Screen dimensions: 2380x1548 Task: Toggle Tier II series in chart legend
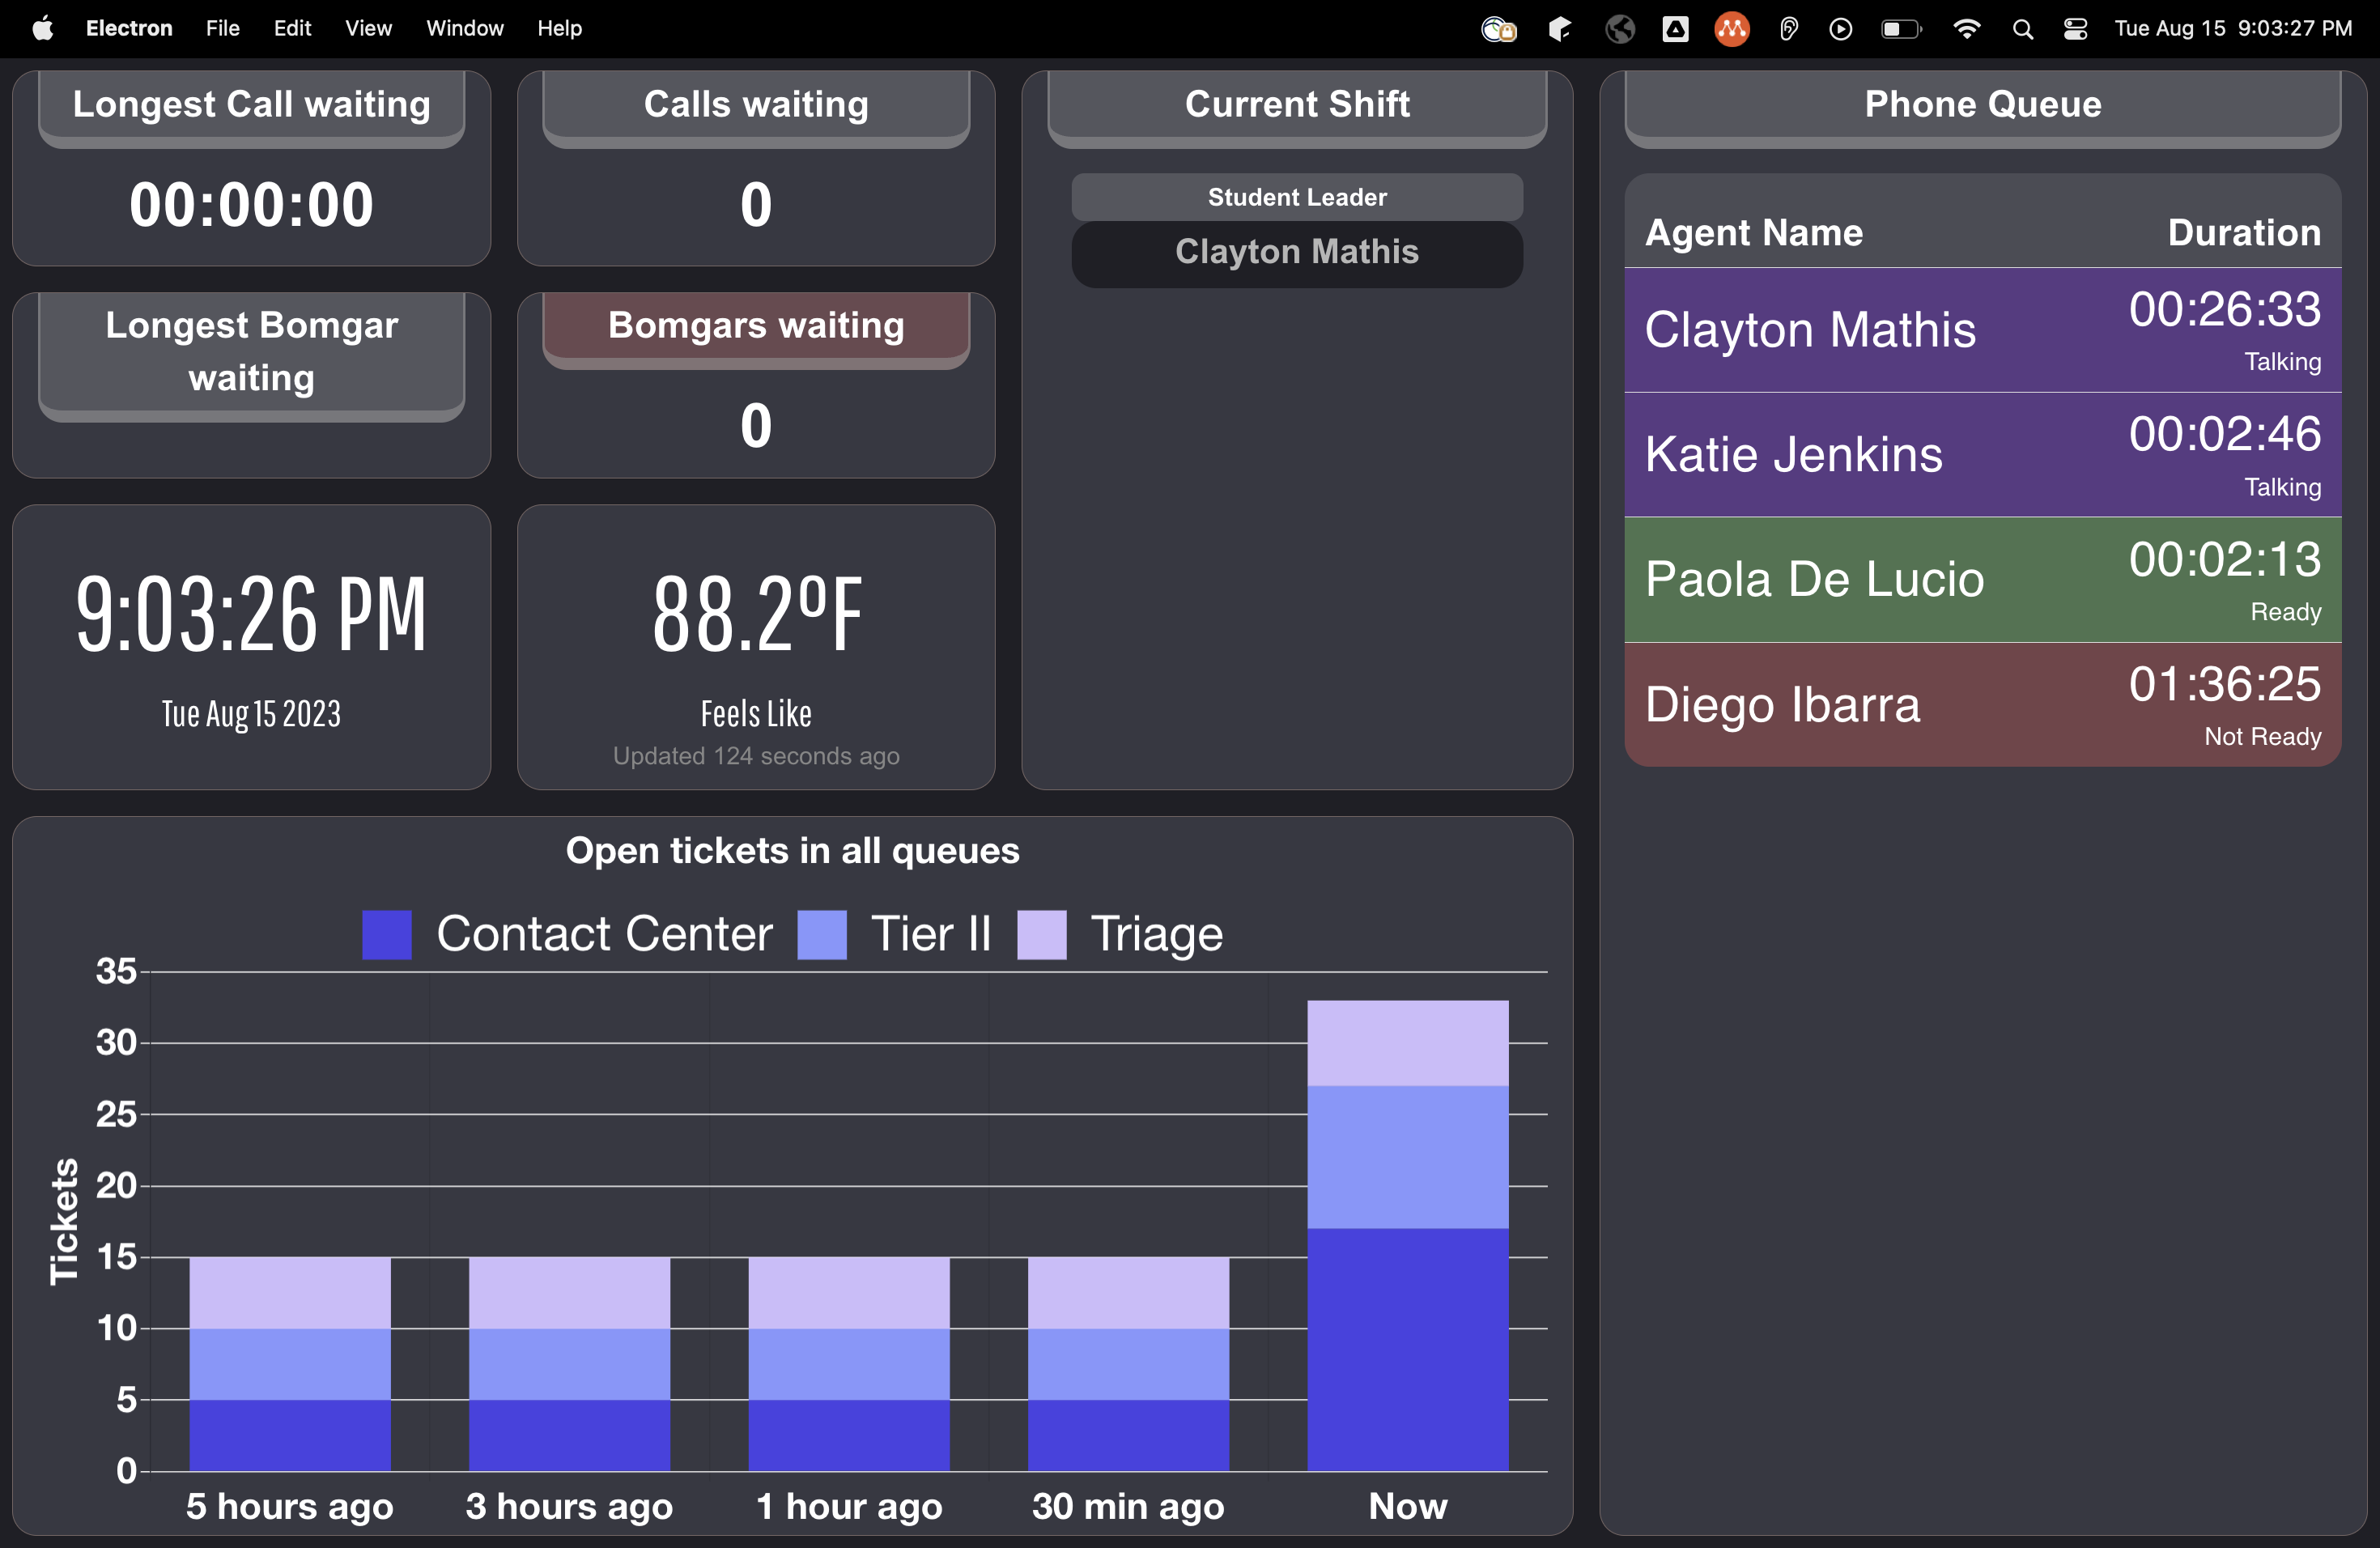(x=894, y=934)
